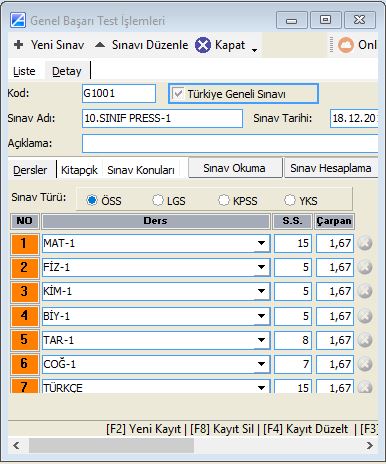Select the YKS exam type radio button

pyautogui.click(x=290, y=200)
